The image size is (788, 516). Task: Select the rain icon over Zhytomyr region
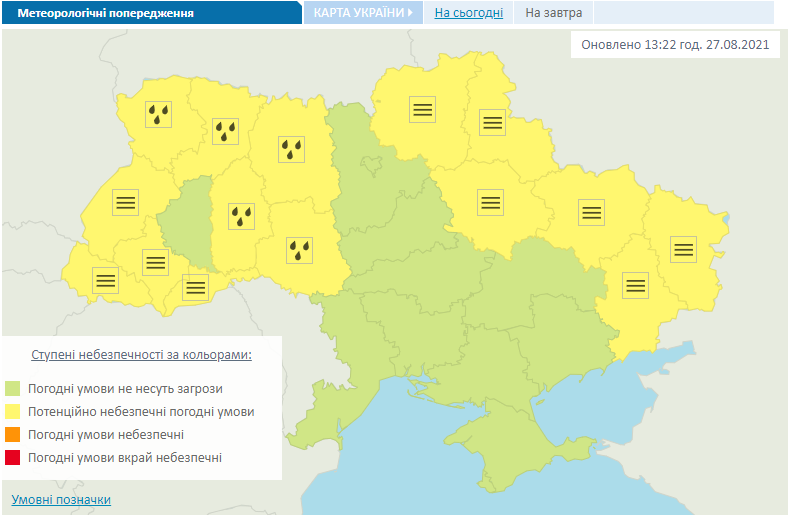(291, 149)
